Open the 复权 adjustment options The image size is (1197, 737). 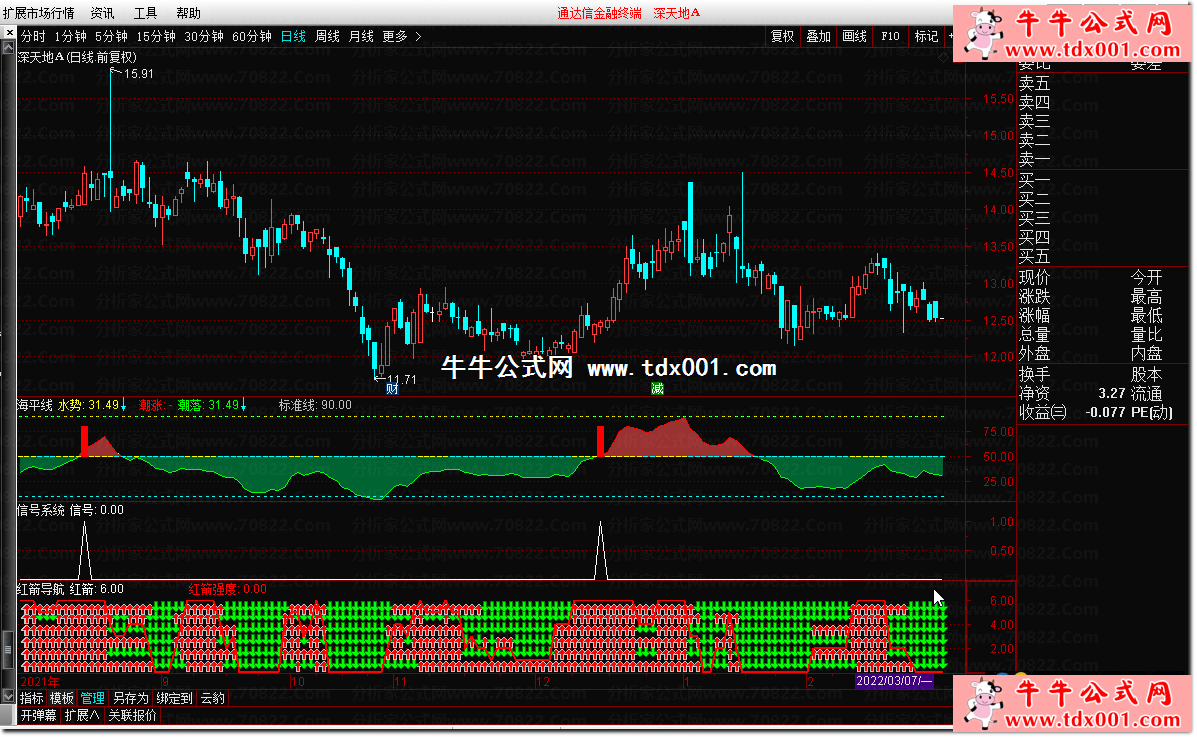[782, 36]
